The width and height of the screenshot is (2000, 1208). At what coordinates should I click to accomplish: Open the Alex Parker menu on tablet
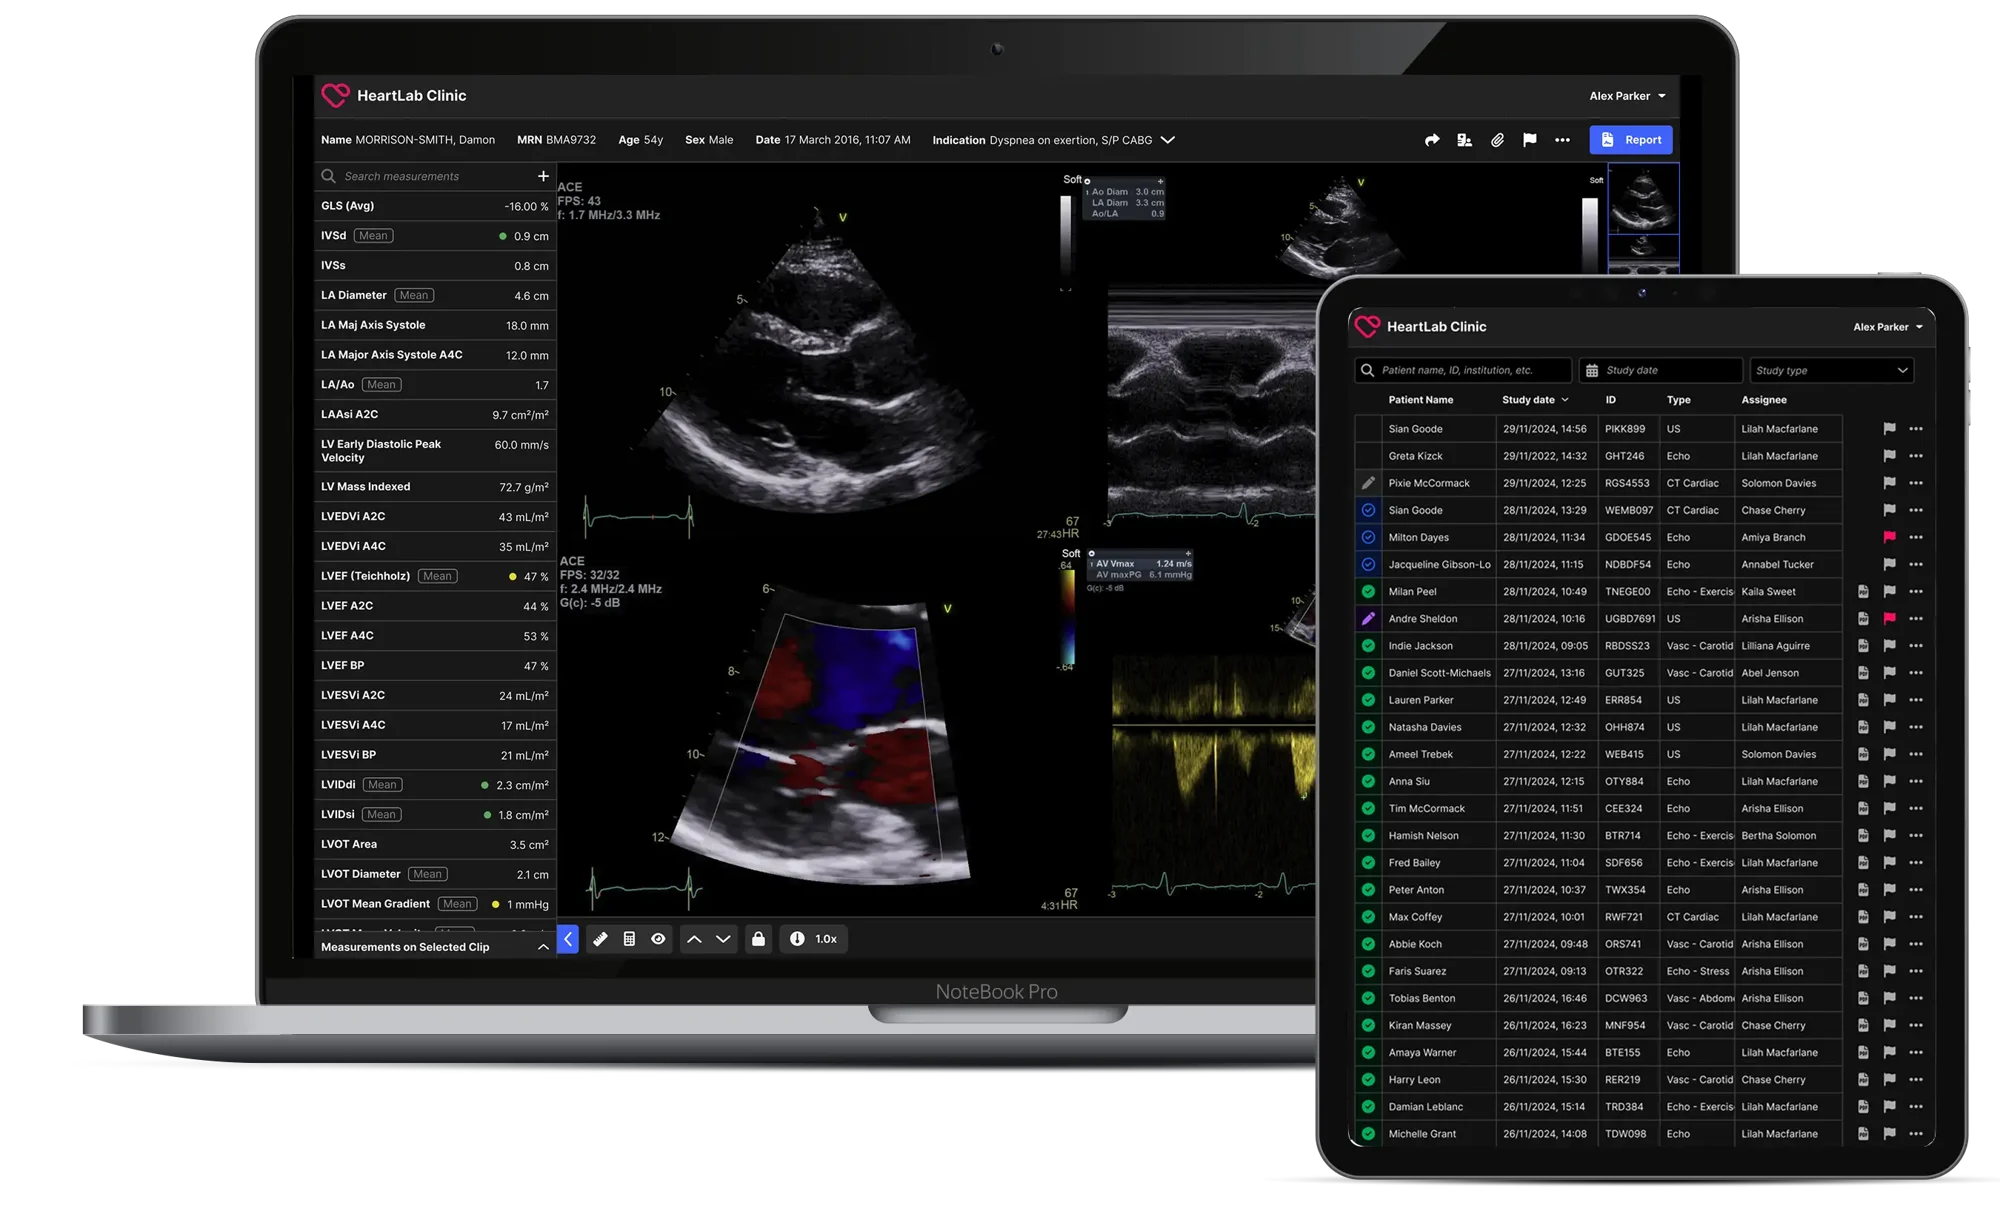coord(1887,327)
